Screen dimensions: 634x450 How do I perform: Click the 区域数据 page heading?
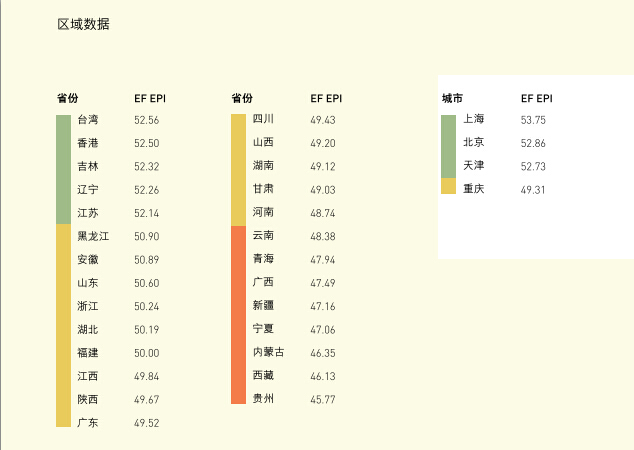tap(83, 24)
